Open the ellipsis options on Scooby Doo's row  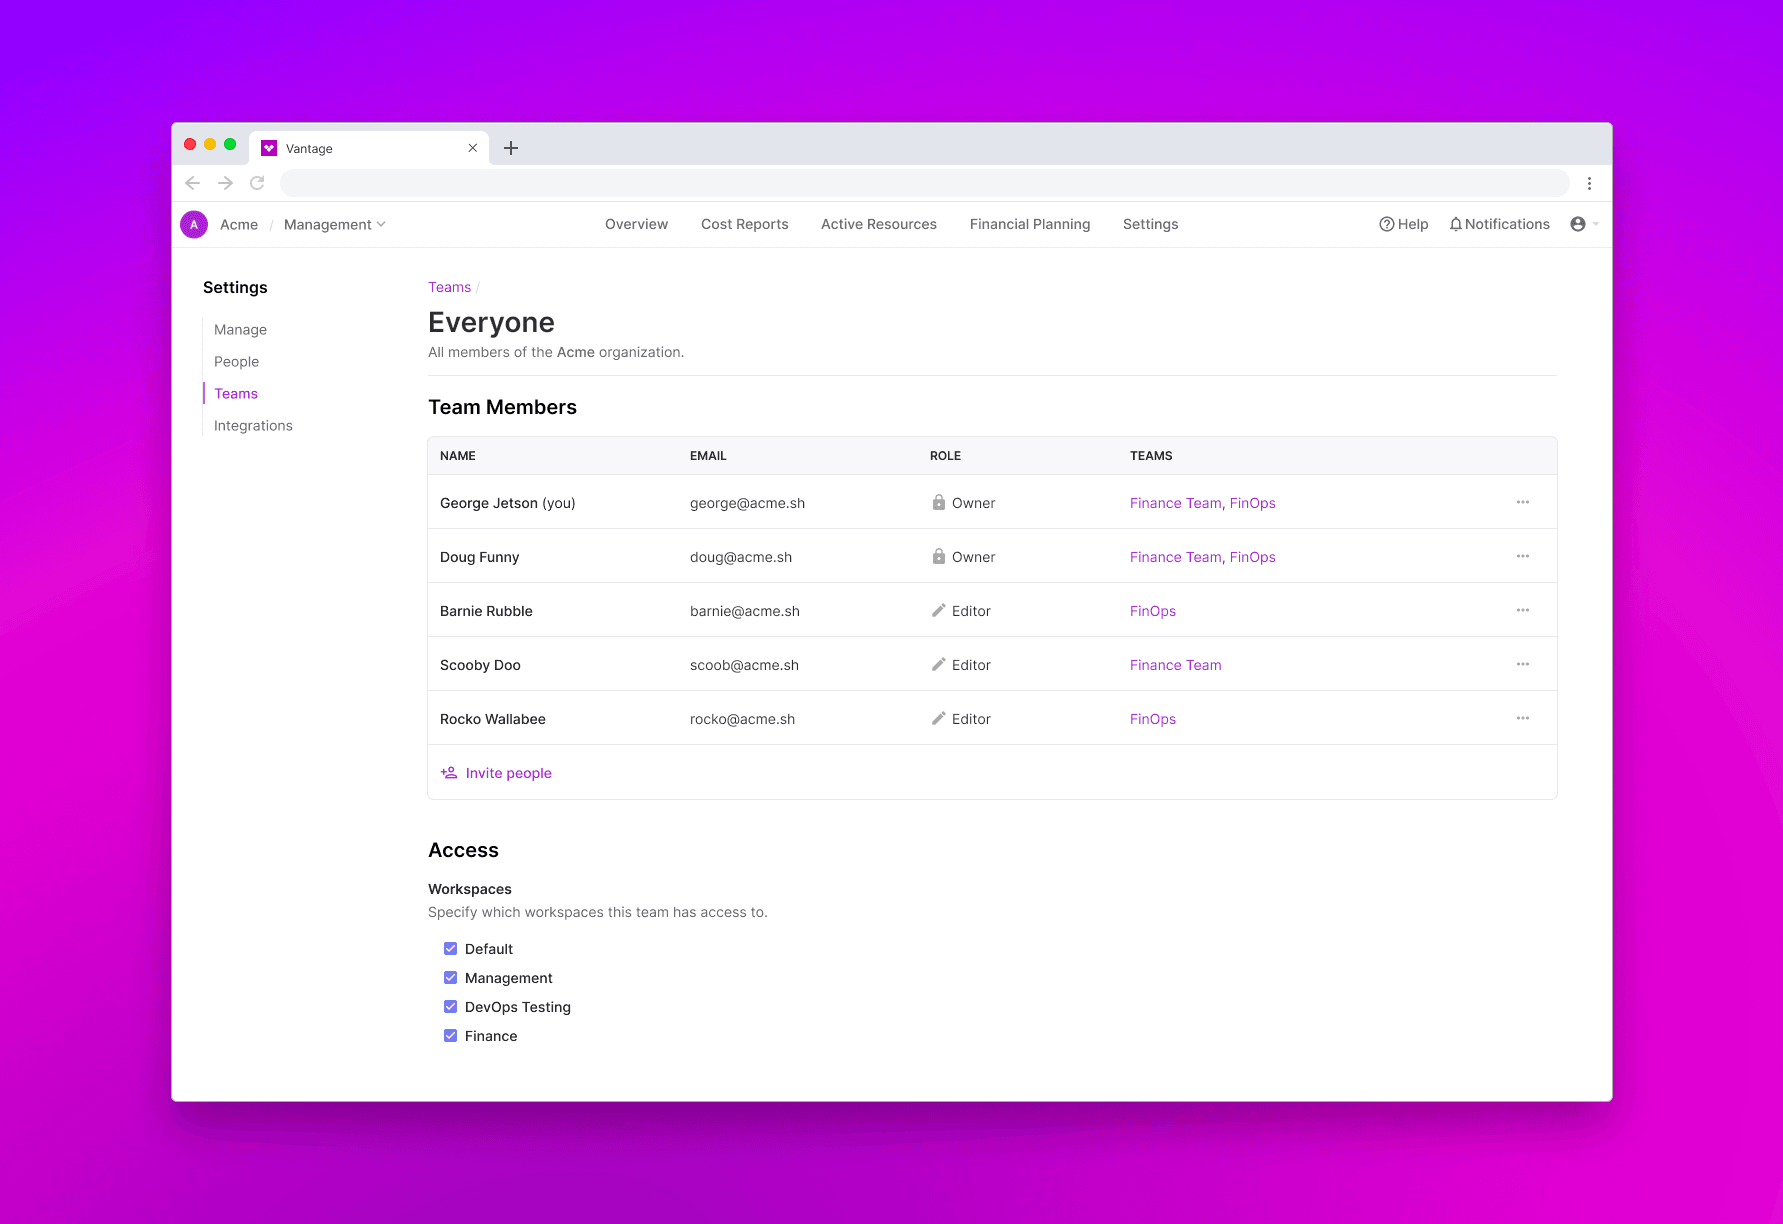[x=1523, y=663]
